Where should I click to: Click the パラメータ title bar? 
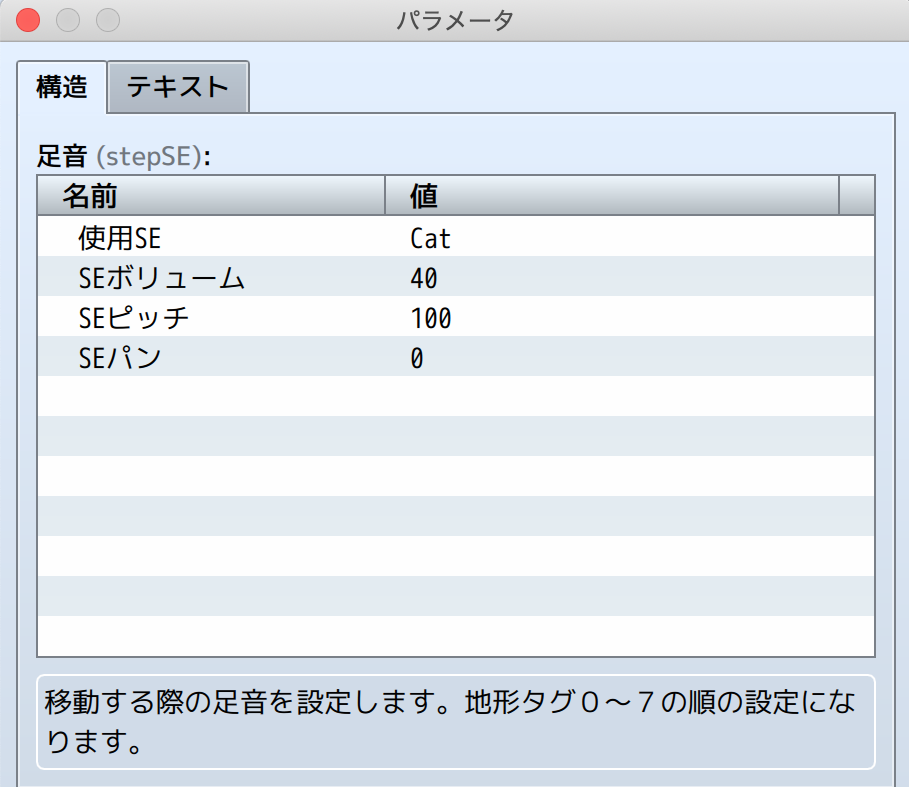455,20
